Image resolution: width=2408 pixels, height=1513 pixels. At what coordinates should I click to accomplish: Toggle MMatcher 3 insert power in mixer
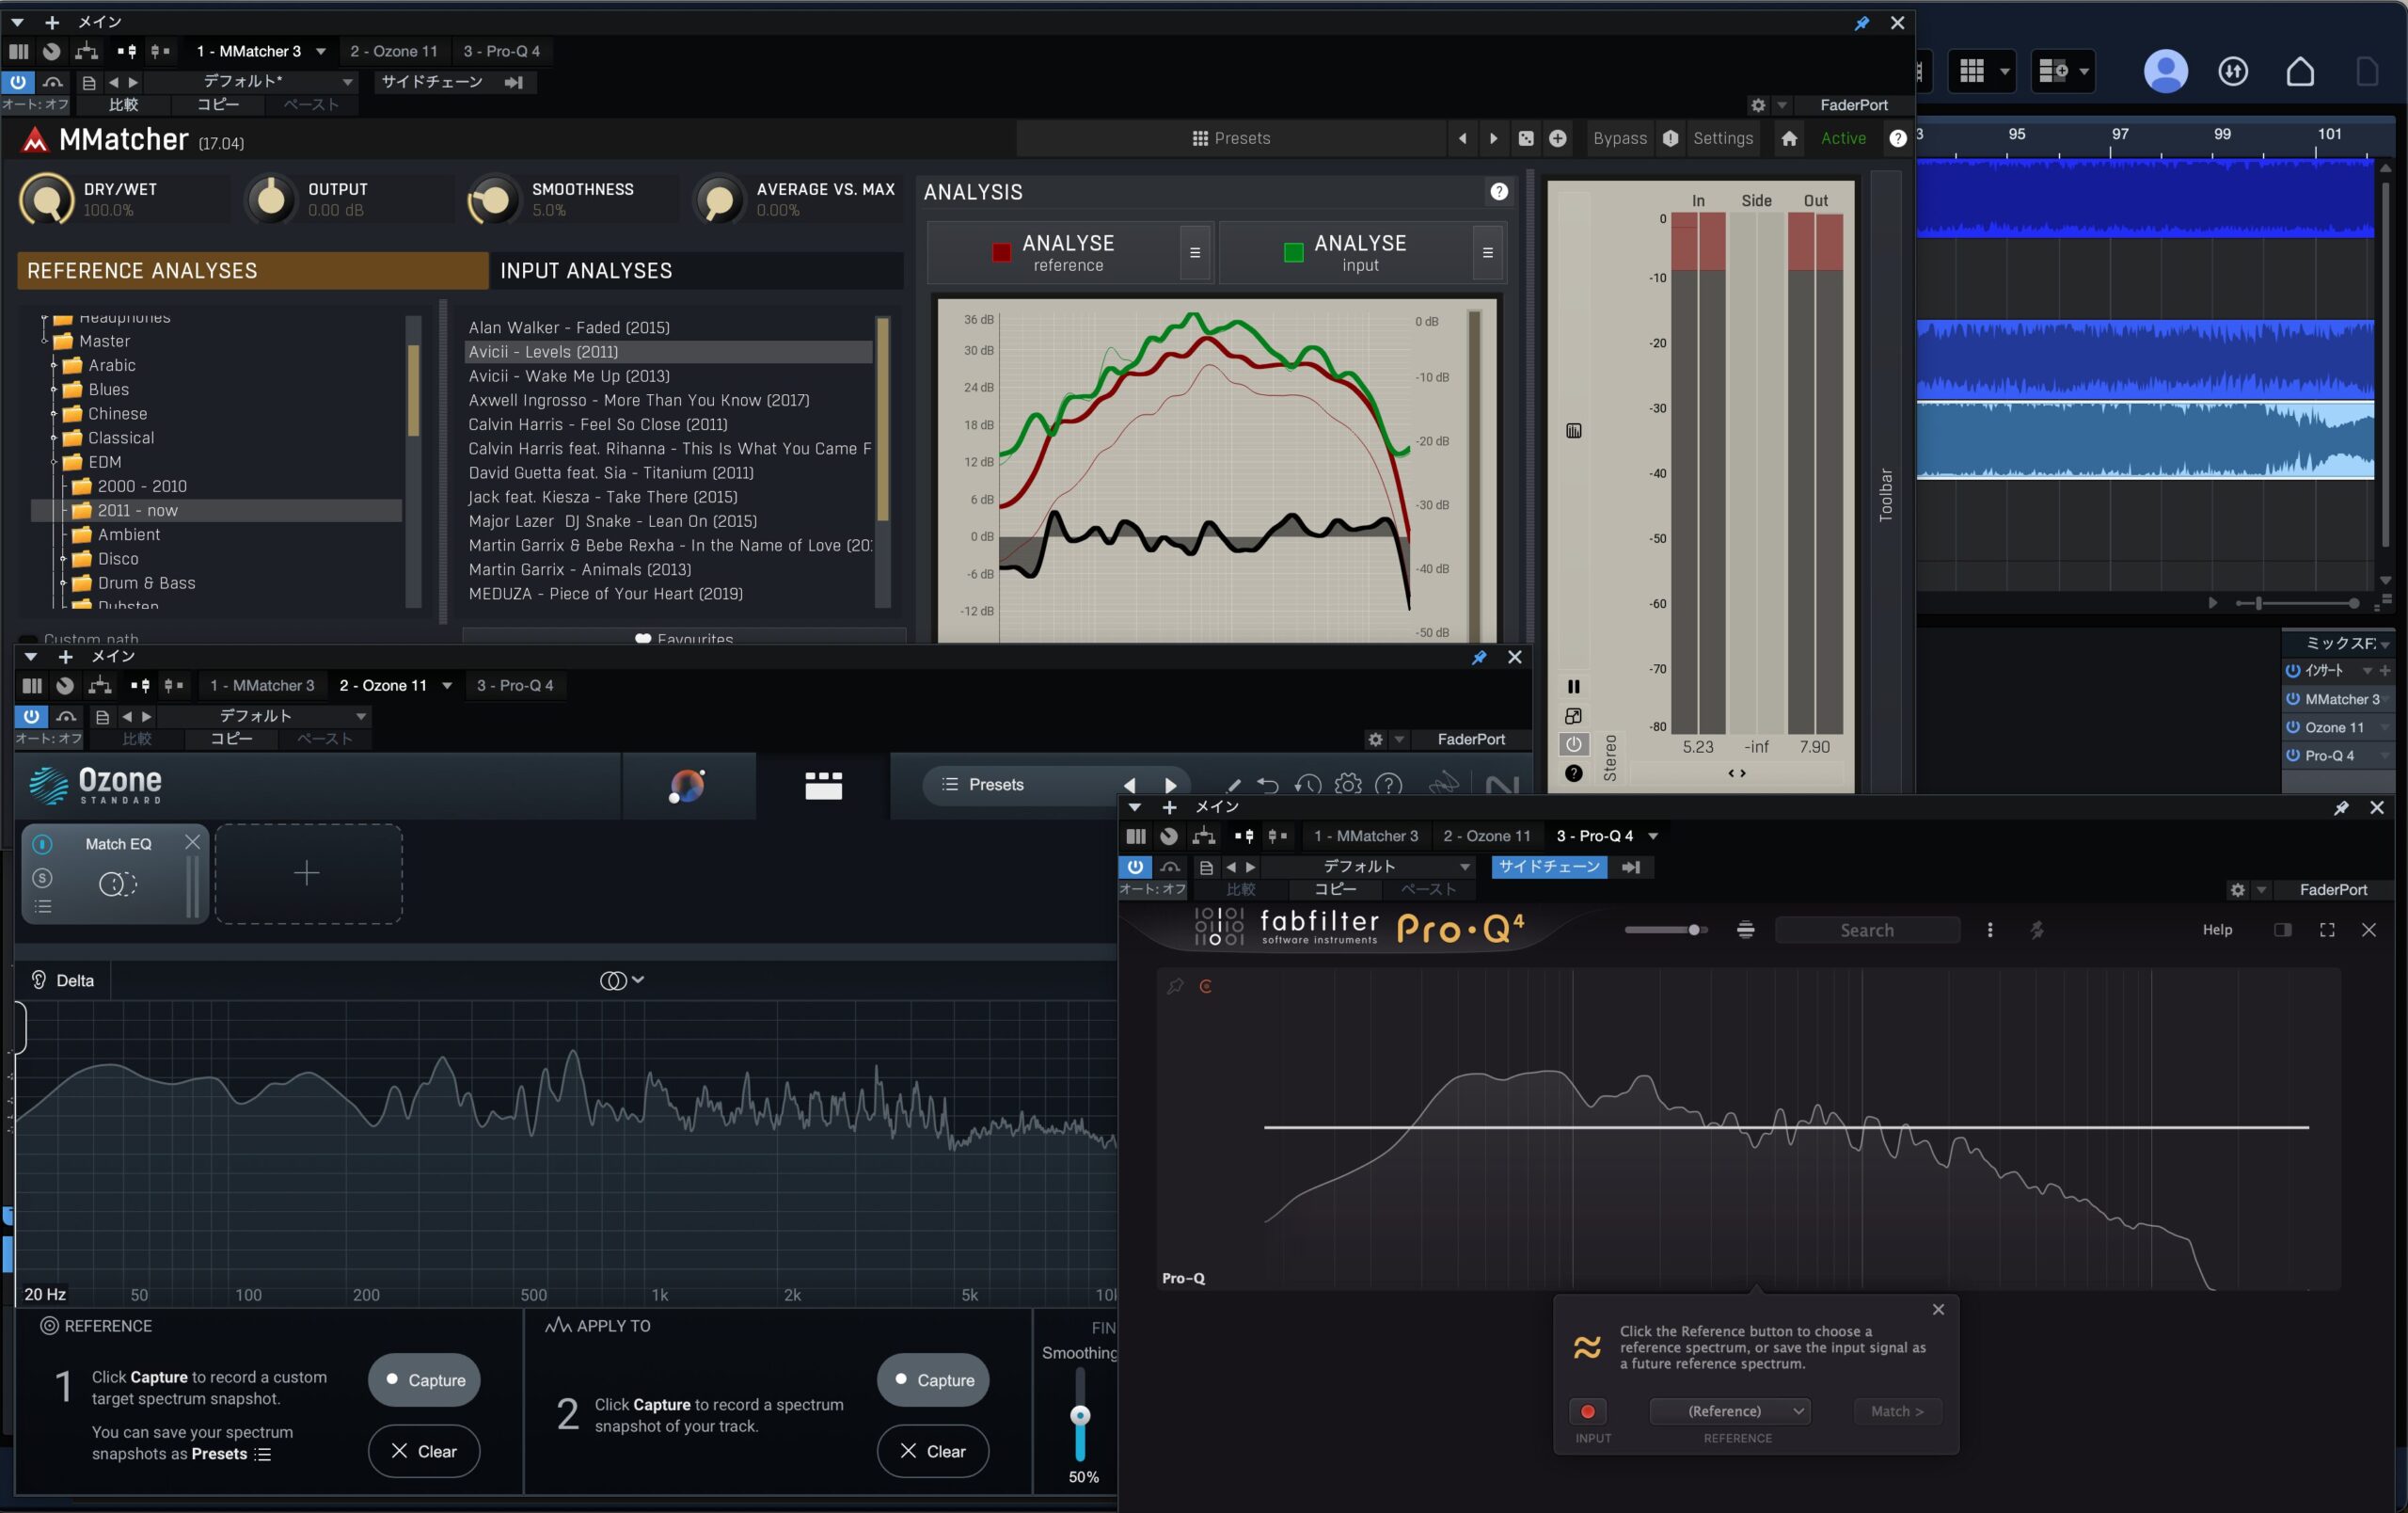(x=2292, y=699)
